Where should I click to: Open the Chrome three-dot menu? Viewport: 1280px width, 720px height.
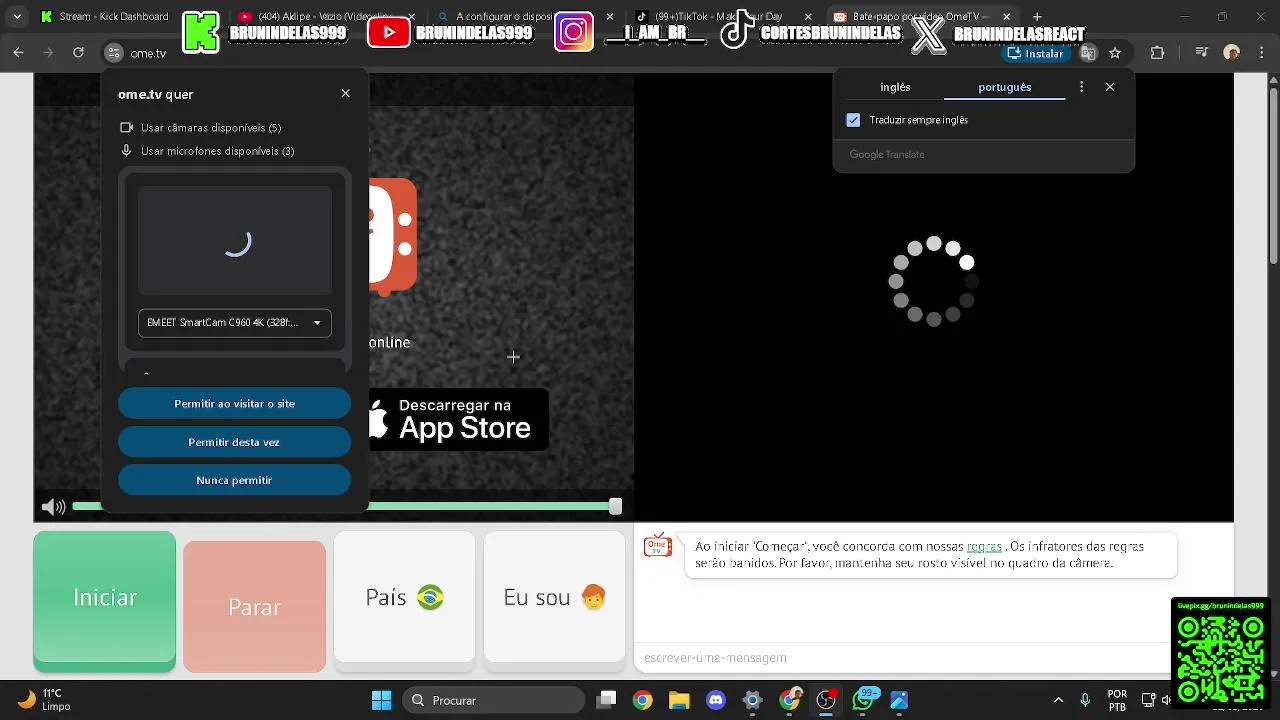tap(1262, 53)
